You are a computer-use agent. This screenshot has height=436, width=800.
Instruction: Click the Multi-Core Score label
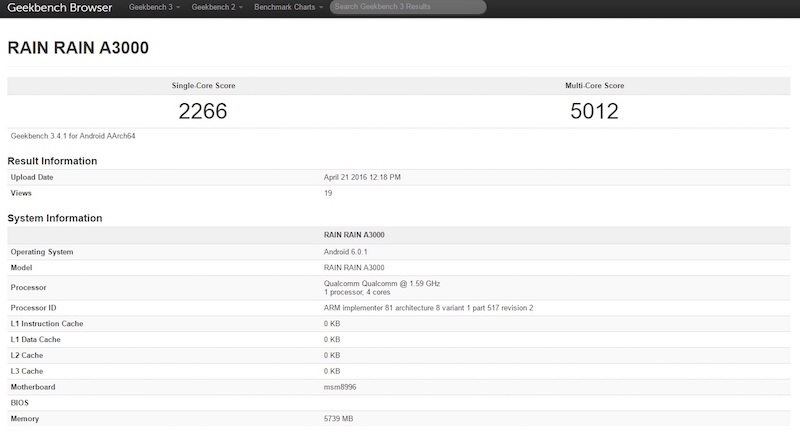click(x=594, y=86)
